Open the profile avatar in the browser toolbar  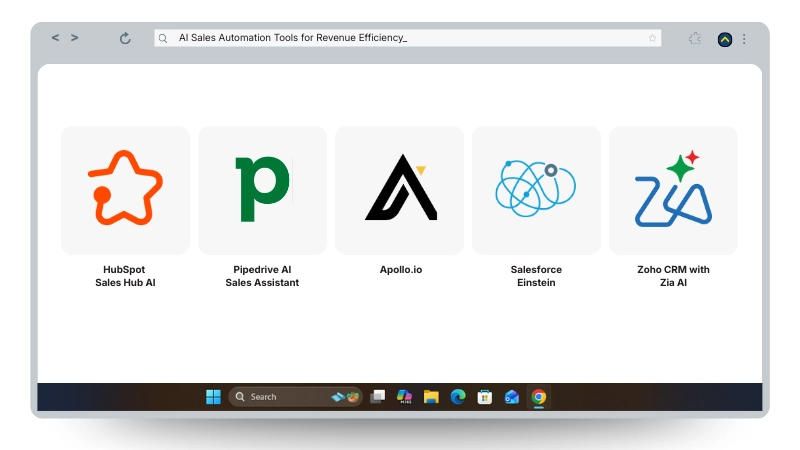724,39
